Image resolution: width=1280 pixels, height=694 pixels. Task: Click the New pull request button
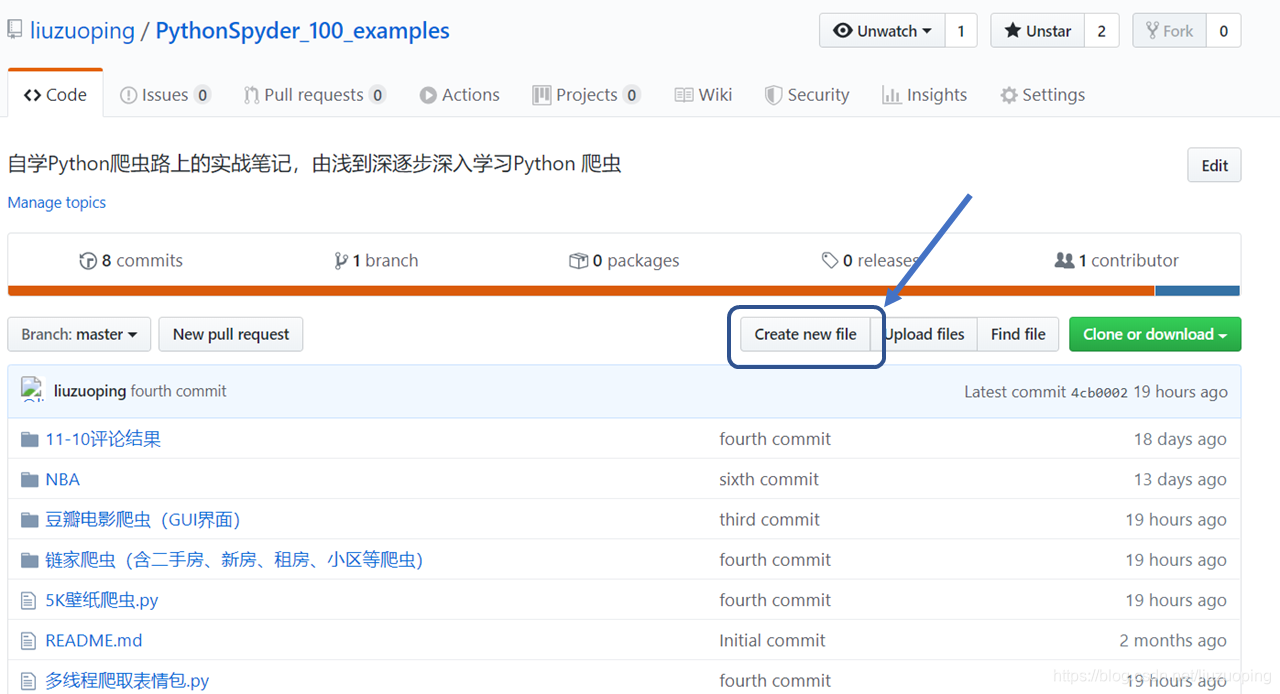coord(231,334)
